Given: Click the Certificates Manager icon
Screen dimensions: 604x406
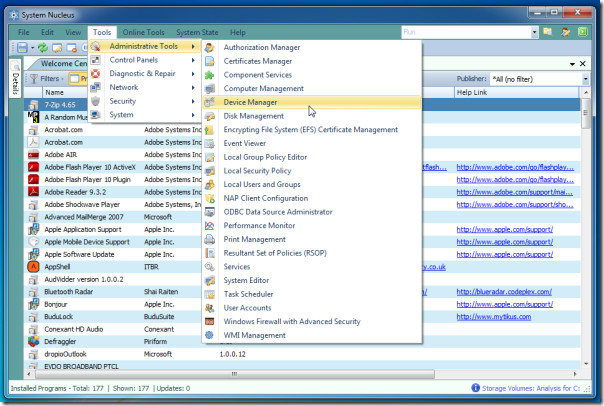Looking at the screenshot, I should coord(210,61).
